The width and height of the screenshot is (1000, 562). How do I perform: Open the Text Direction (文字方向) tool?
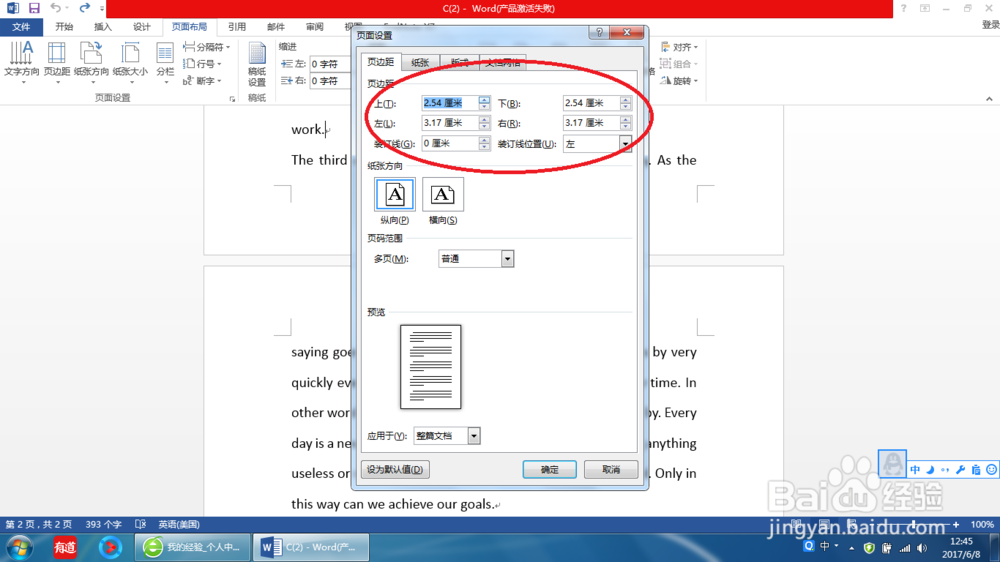[x=22, y=63]
